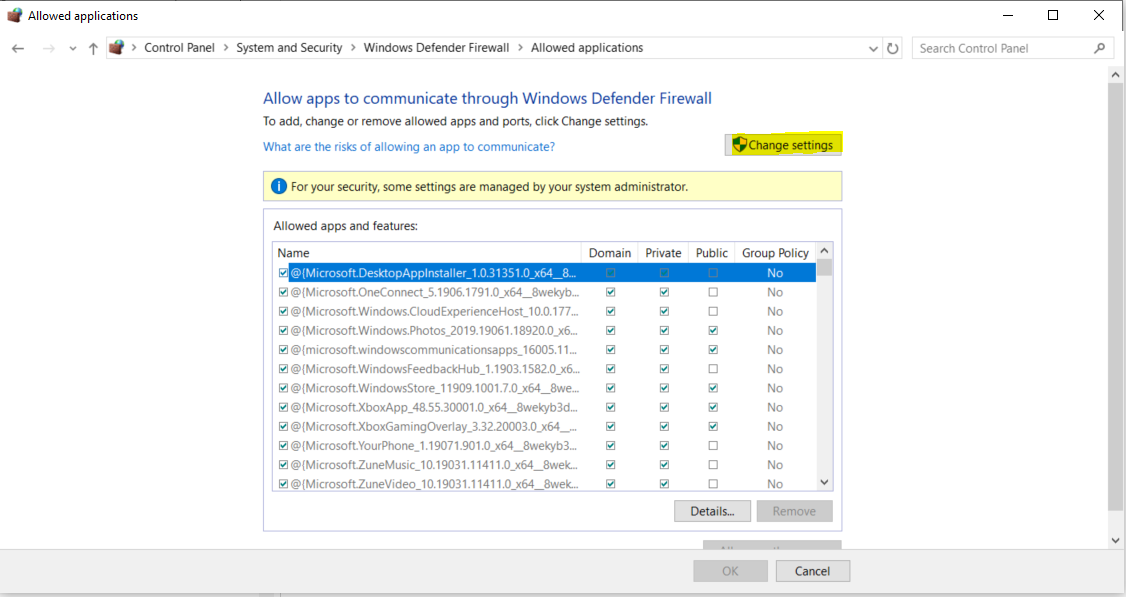Click the Domain column header
This screenshot has width=1126, height=597.
point(610,253)
